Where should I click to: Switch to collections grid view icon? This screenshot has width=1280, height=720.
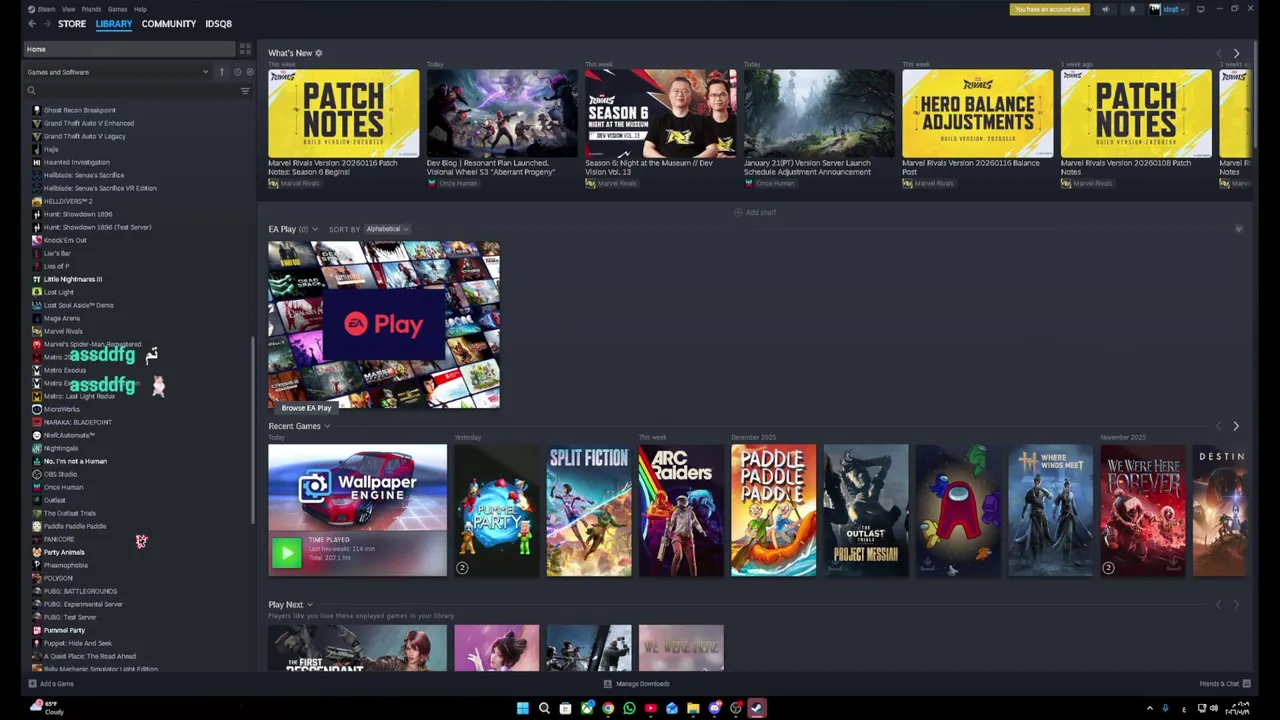[245, 49]
